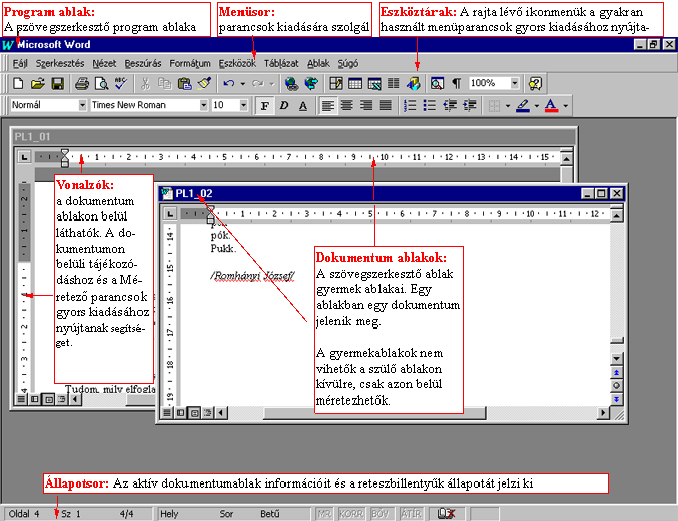Undo the last action with the Undo arrow
Image resolution: width=678 pixels, height=521 pixels.
coord(229,84)
